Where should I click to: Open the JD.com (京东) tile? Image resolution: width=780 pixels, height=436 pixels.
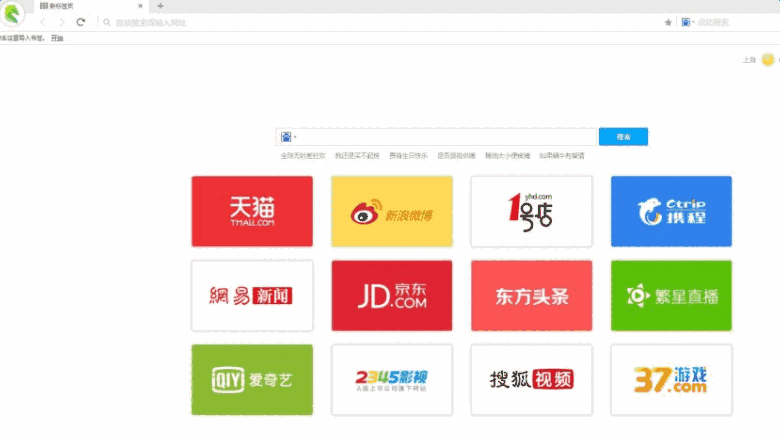(391, 295)
